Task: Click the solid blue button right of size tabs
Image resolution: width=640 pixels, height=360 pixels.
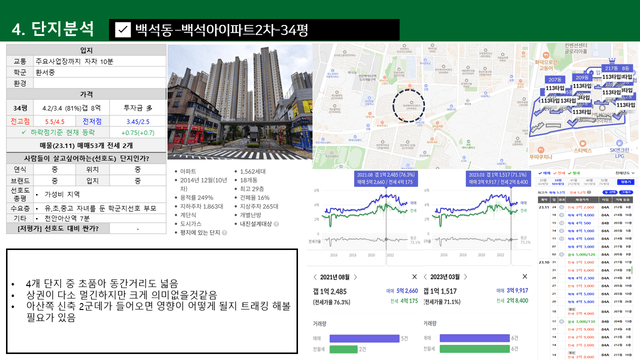Action: (x=625, y=182)
